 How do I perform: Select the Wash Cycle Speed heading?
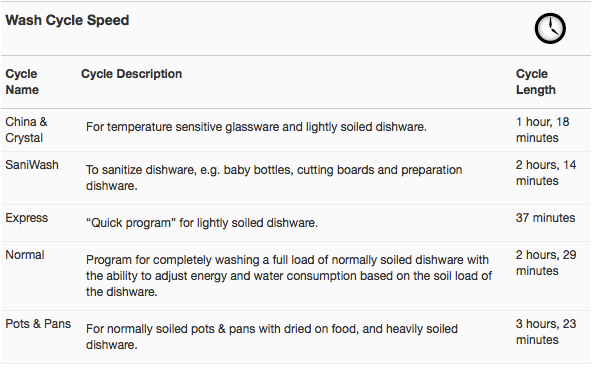[67, 20]
